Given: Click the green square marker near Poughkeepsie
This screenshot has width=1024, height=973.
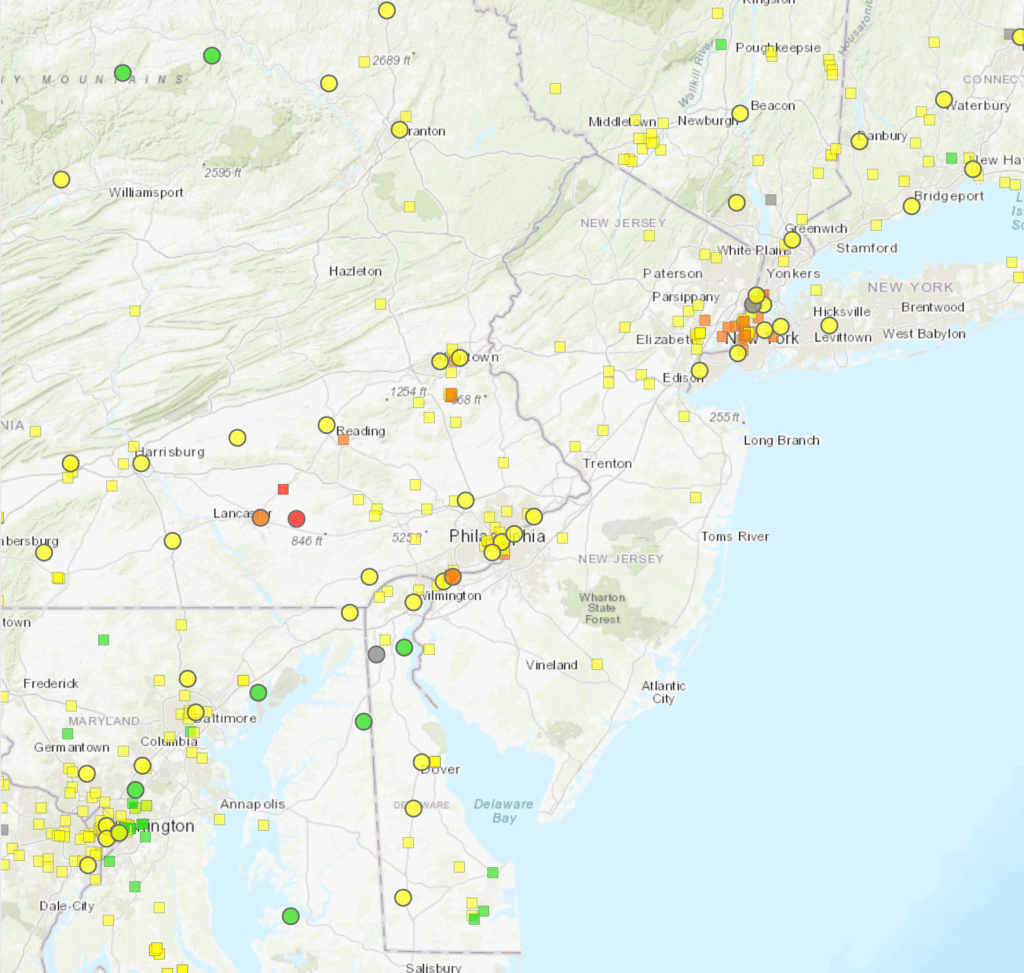Looking at the screenshot, I should (721, 44).
